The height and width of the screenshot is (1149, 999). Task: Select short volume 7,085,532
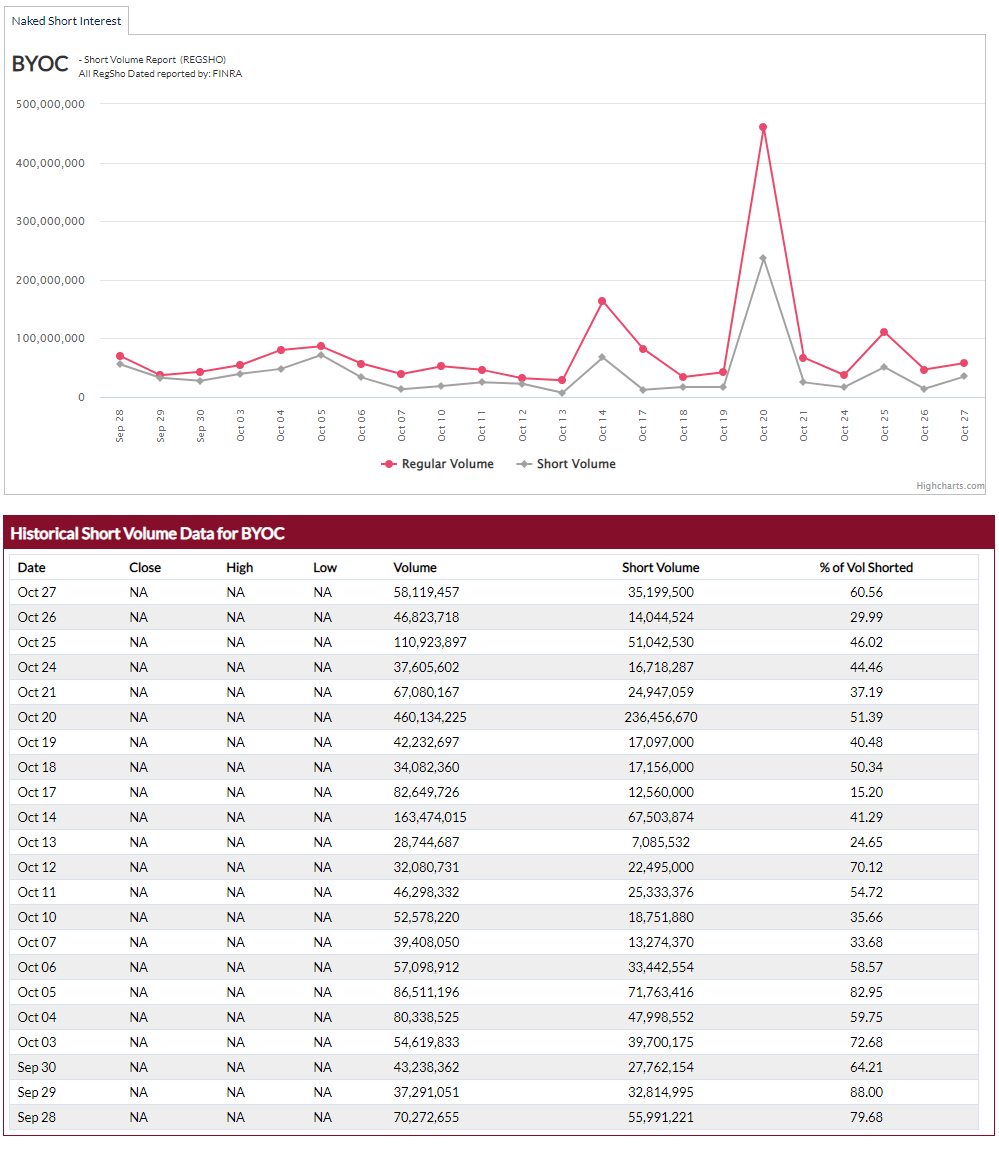point(660,842)
